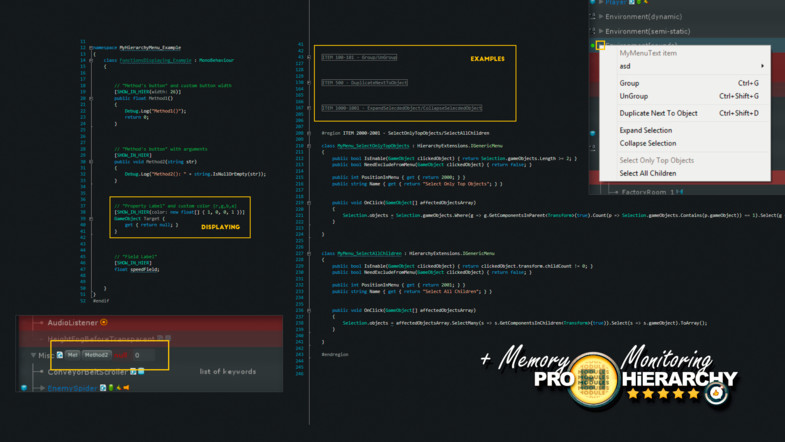The height and width of the screenshot is (442, 785).
Task: Open the FunctionsDisplaying_Example class link
Action: tap(155, 60)
